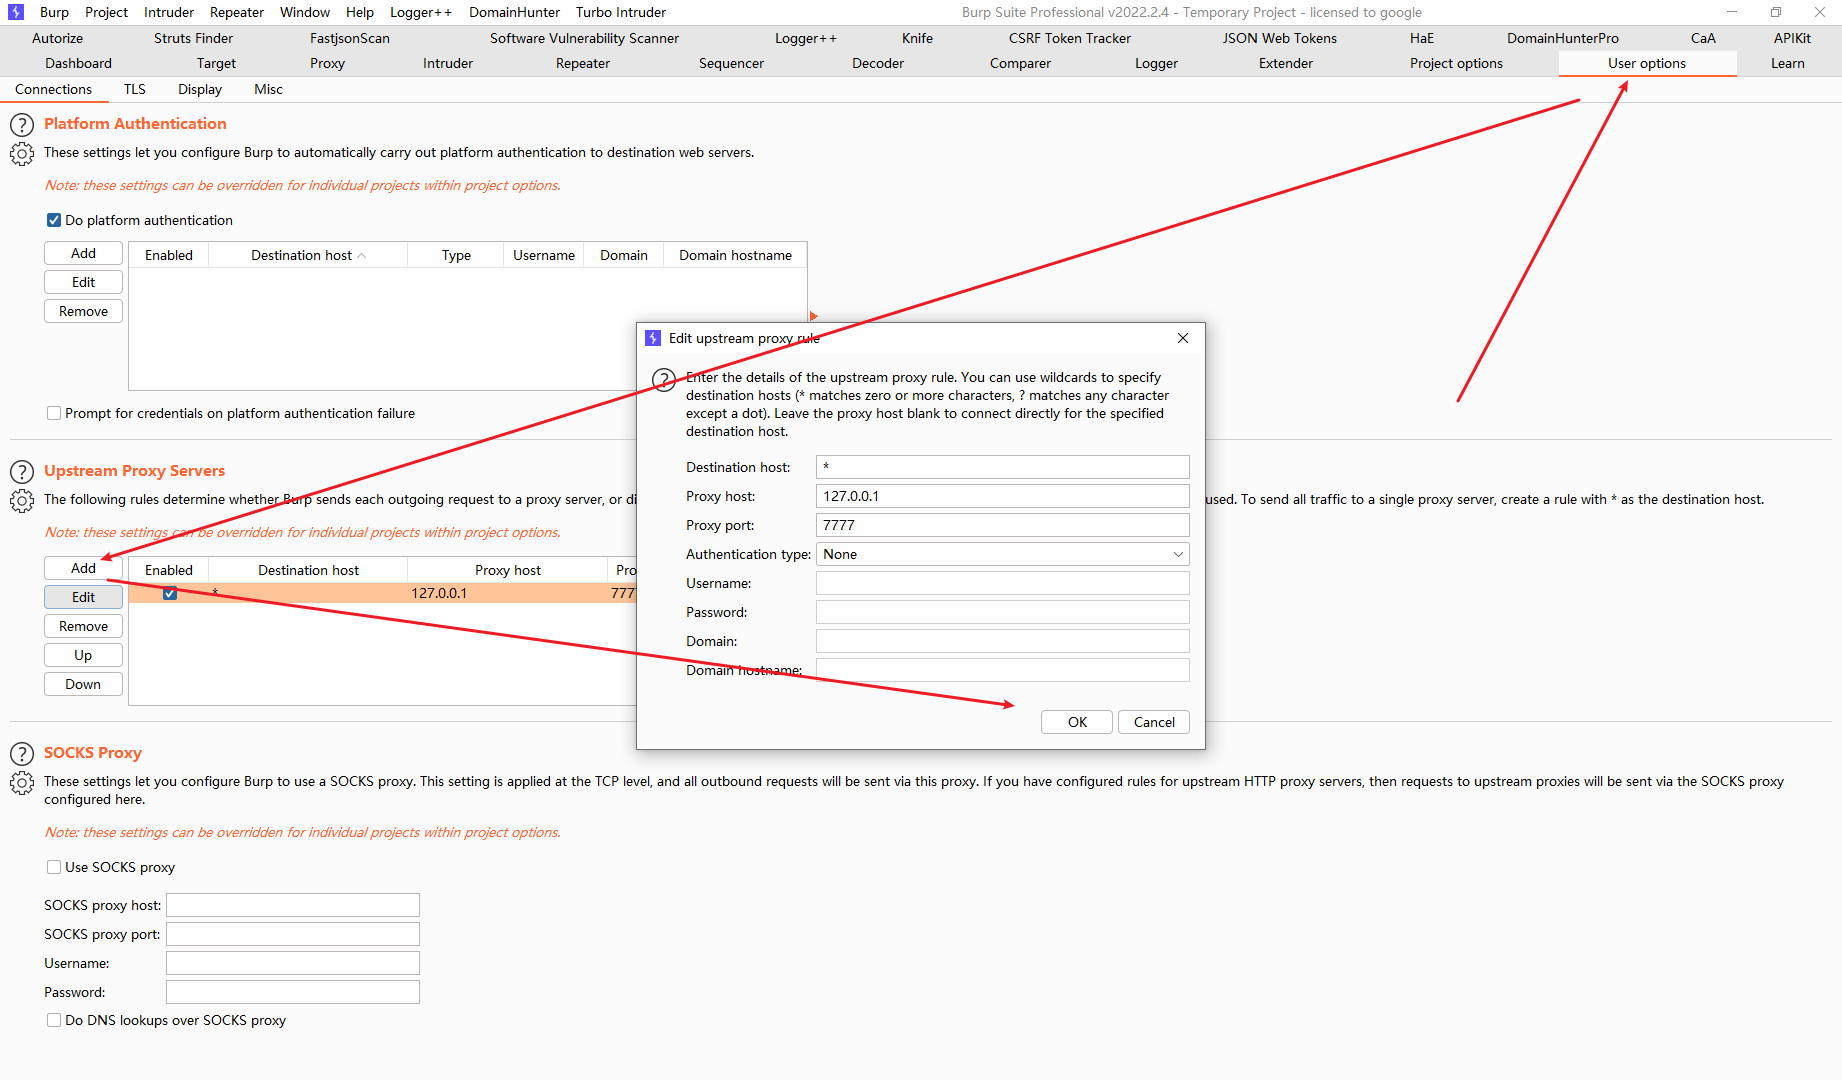Select the 127.0.0.1 proxy host cell
1842x1080 pixels.
click(507, 593)
